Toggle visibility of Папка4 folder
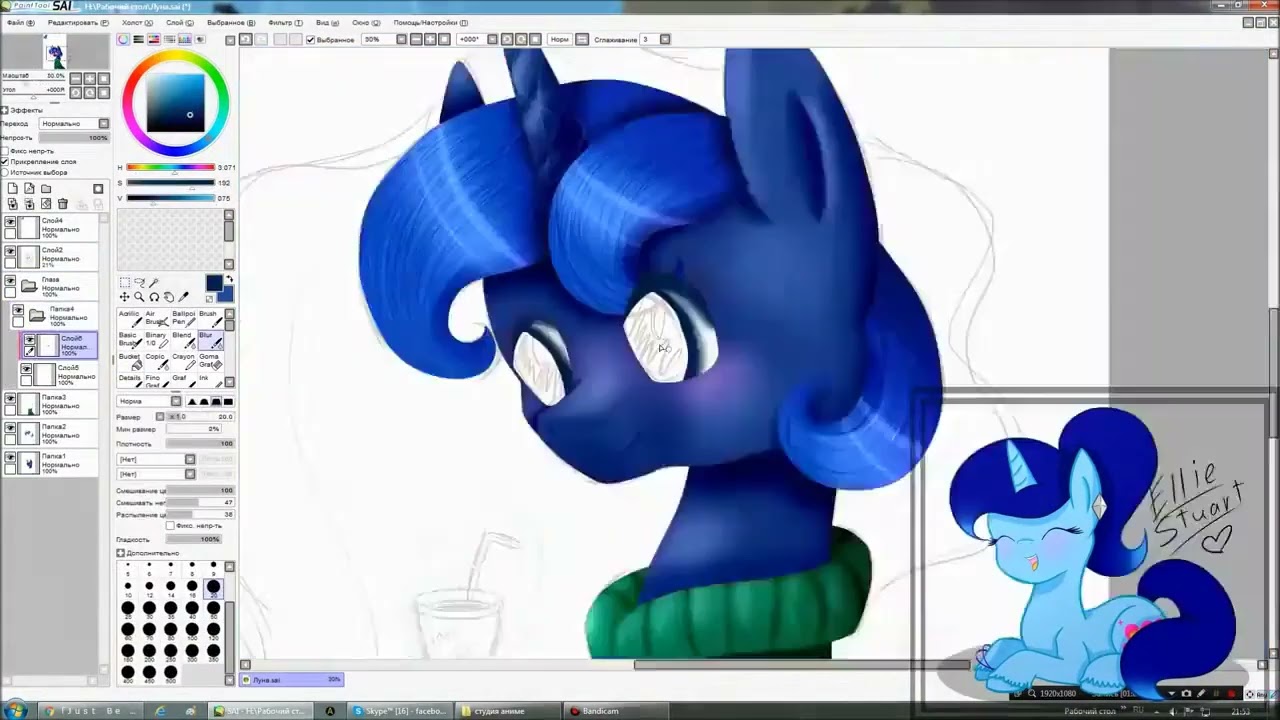1280x720 pixels. point(18,311)
